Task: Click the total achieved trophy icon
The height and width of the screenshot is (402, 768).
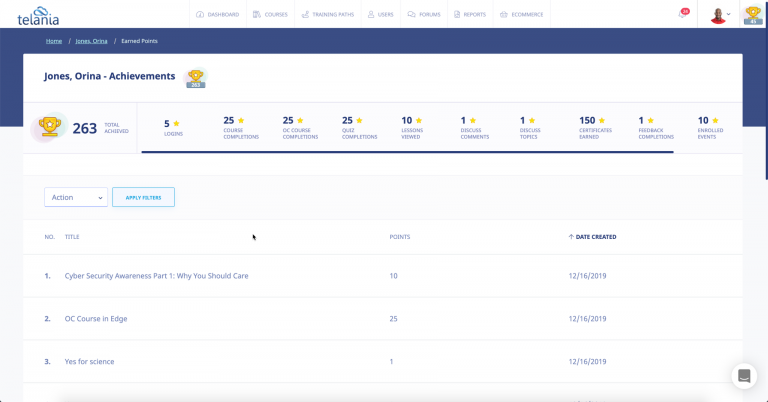Action: [x=47, y=127]
